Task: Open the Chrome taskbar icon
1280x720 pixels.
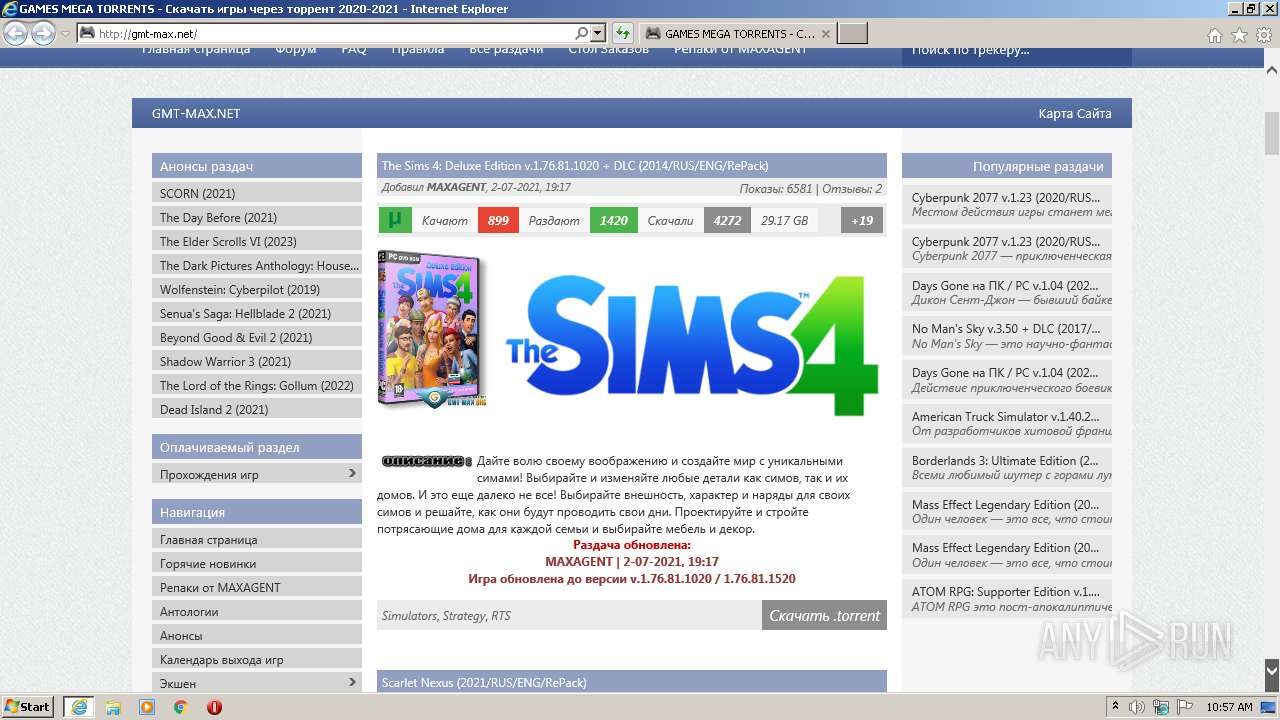Action: click(181, 707)
